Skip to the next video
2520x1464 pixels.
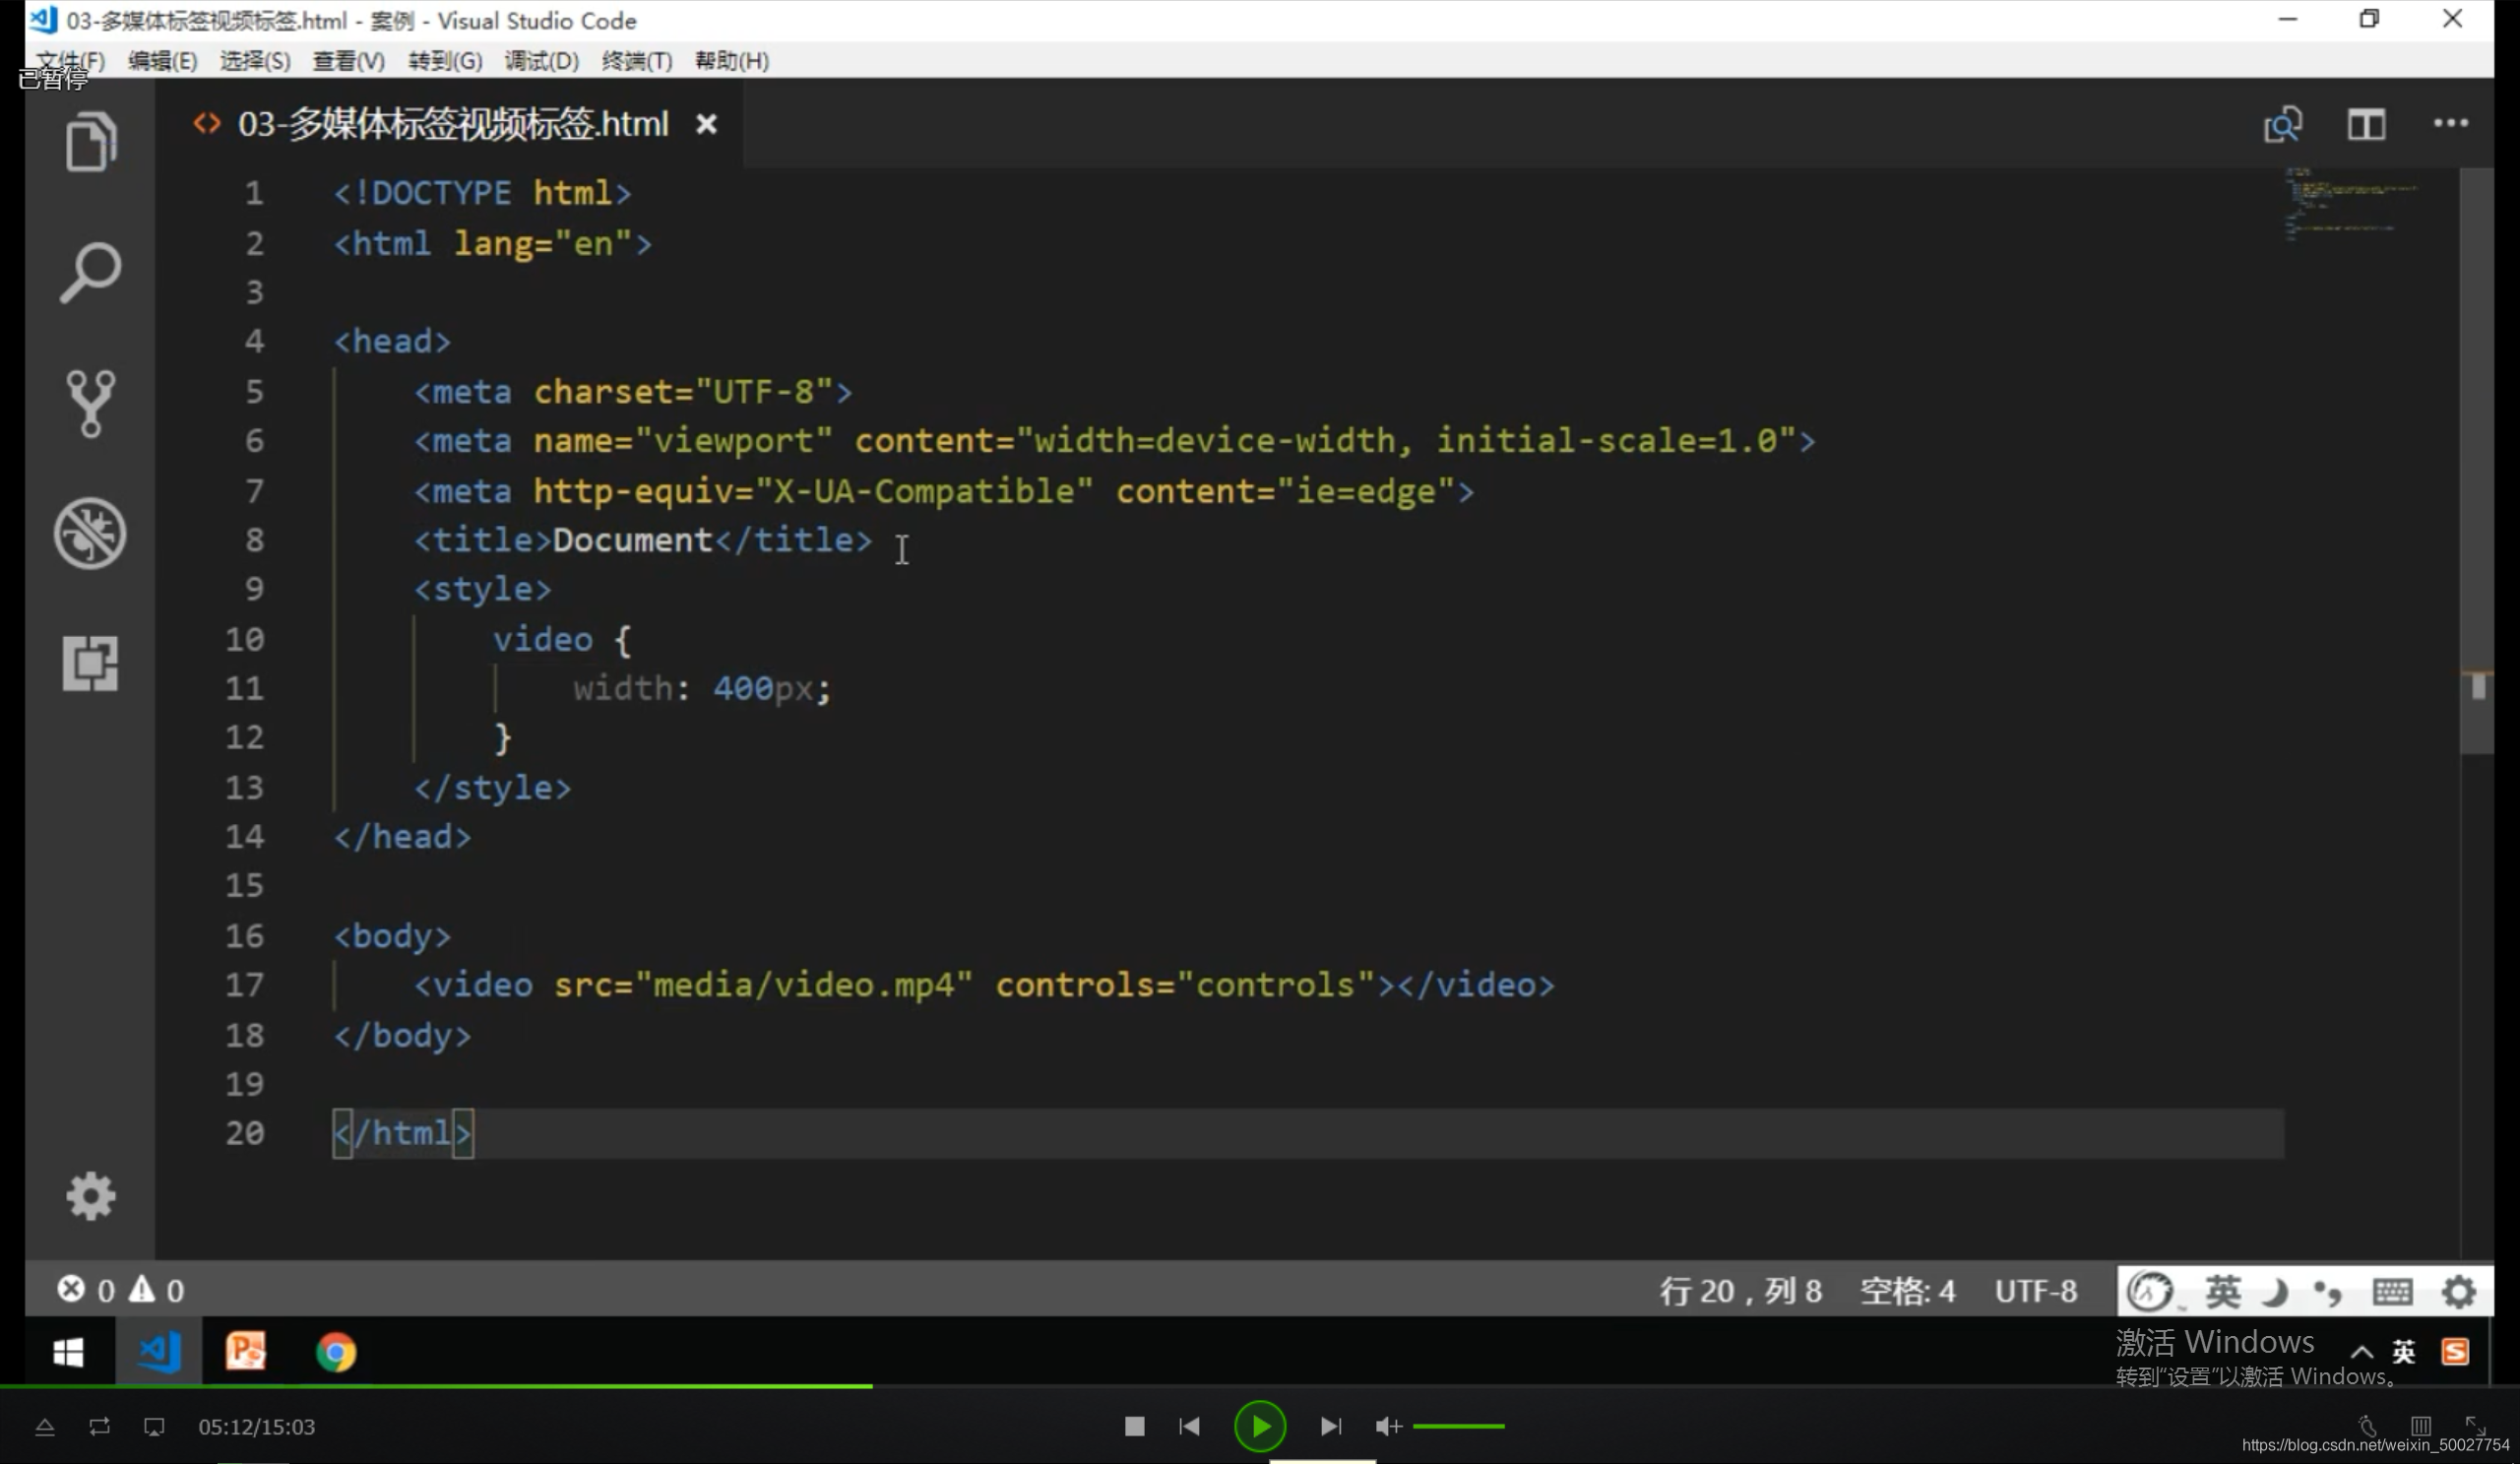pyautogui.click(x=1330, y=1426)
